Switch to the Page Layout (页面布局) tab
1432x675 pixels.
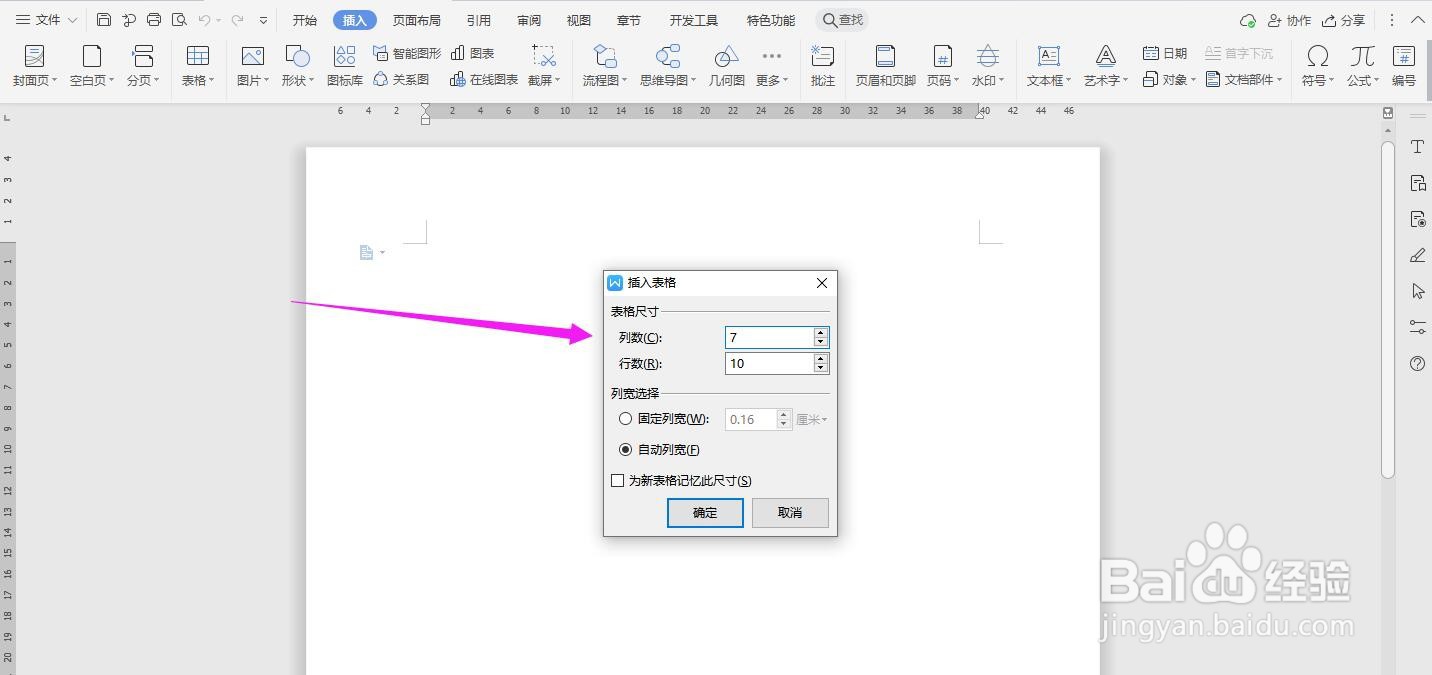[x=416, y=20]
